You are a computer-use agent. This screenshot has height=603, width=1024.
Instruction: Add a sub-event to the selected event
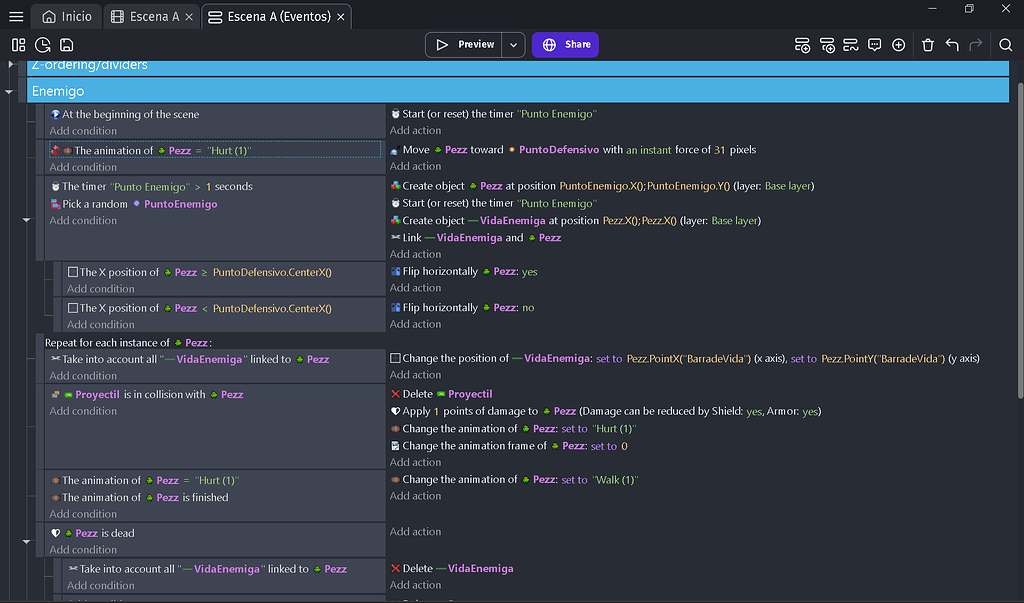pyautogui.click(x=827, y=45)
